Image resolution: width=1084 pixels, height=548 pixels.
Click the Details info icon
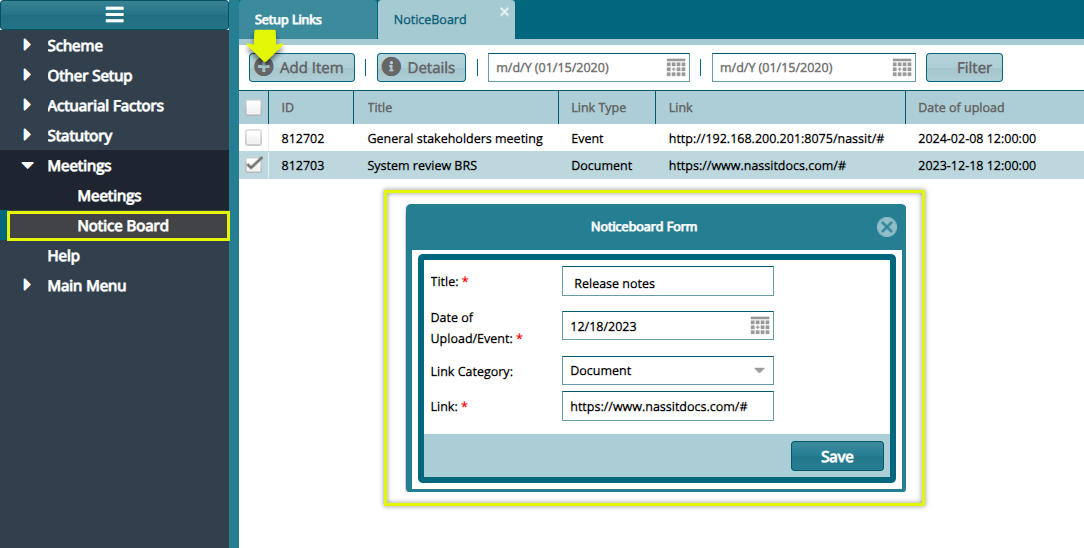pyautogui.click(x=392, y=68)
